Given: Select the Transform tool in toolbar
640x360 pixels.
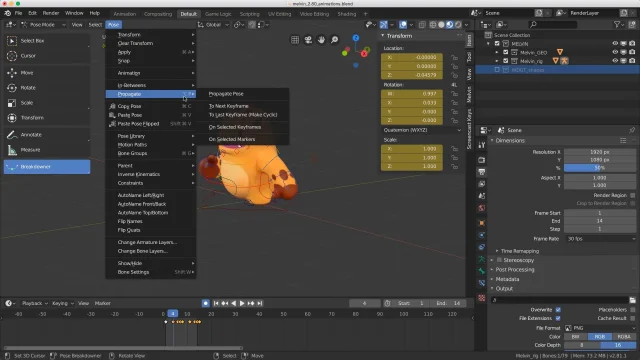Looking at the screenshot, I should [47, 118].
